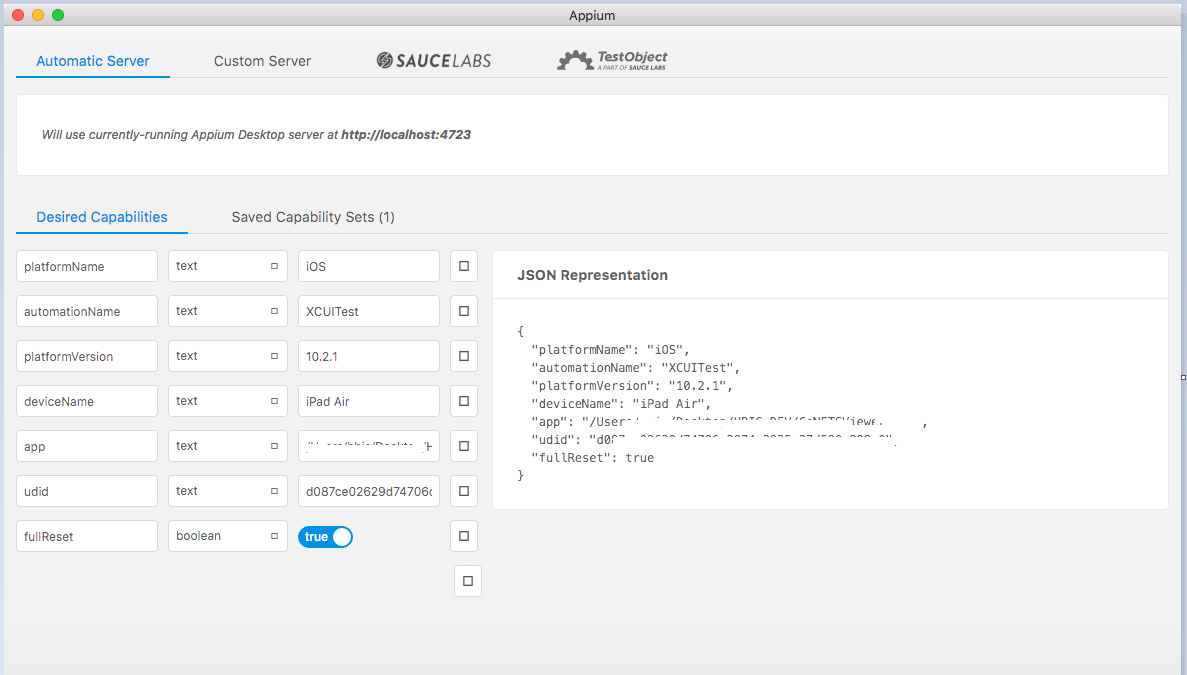
Task: Add a new capability row
Action: [x=468, y=581]
